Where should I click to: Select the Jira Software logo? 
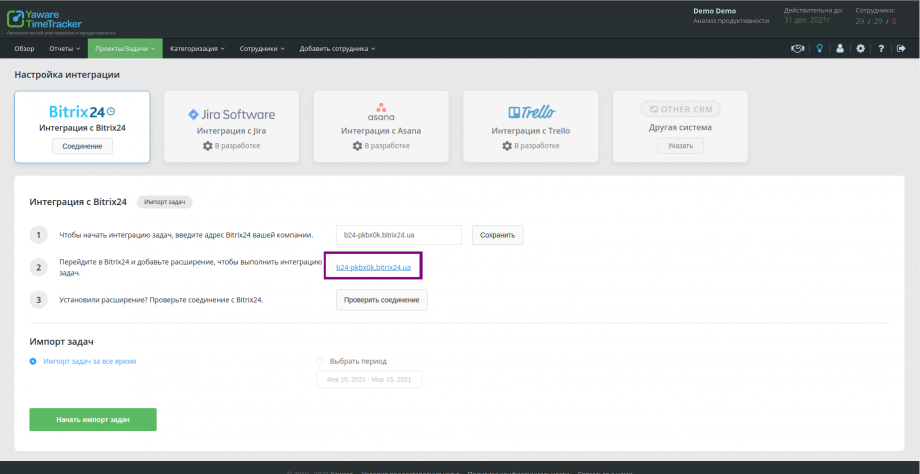[231, 114]
